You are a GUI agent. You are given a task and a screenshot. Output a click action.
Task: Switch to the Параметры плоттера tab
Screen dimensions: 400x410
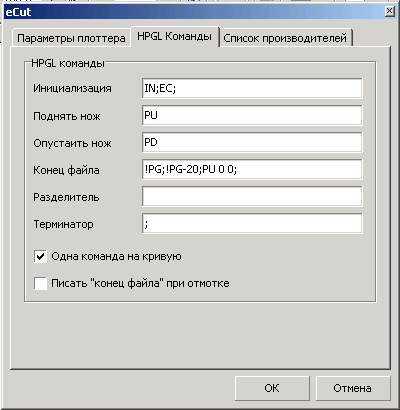(x=71, y=38)
